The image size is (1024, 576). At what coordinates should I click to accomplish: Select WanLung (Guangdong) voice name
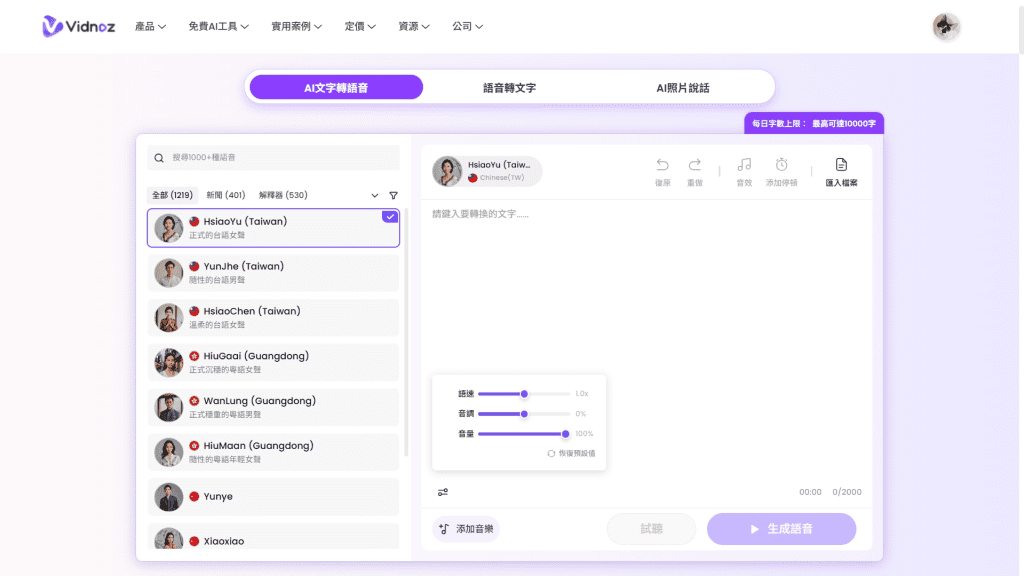[x=259, y=401]
